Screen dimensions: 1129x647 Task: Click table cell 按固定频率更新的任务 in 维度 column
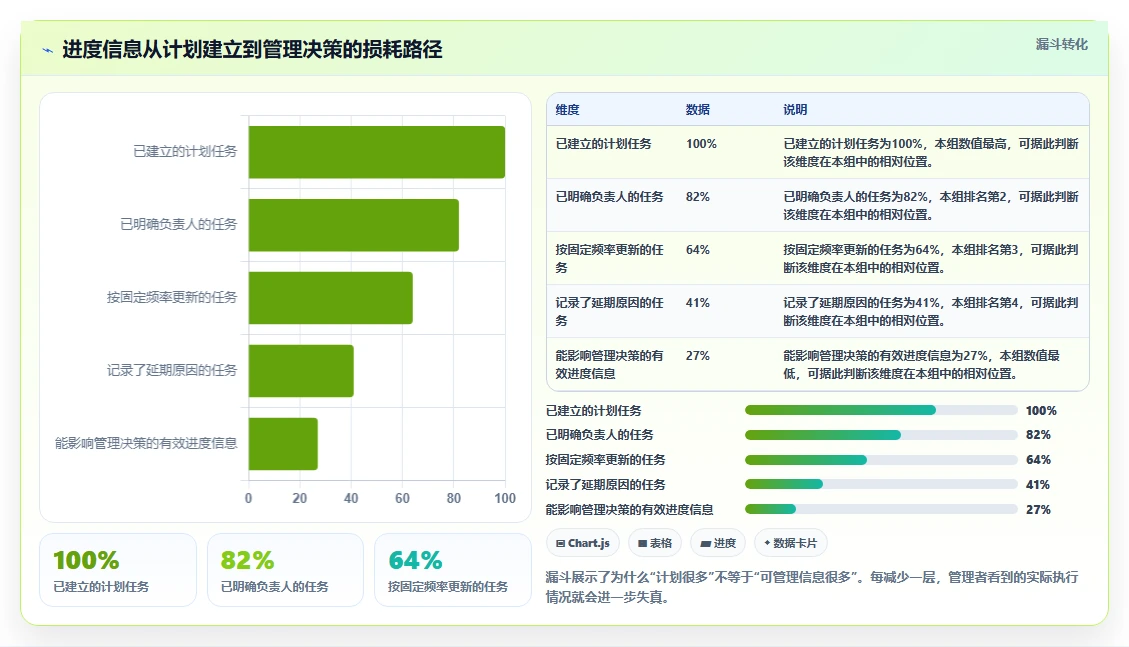click(609, 258)
